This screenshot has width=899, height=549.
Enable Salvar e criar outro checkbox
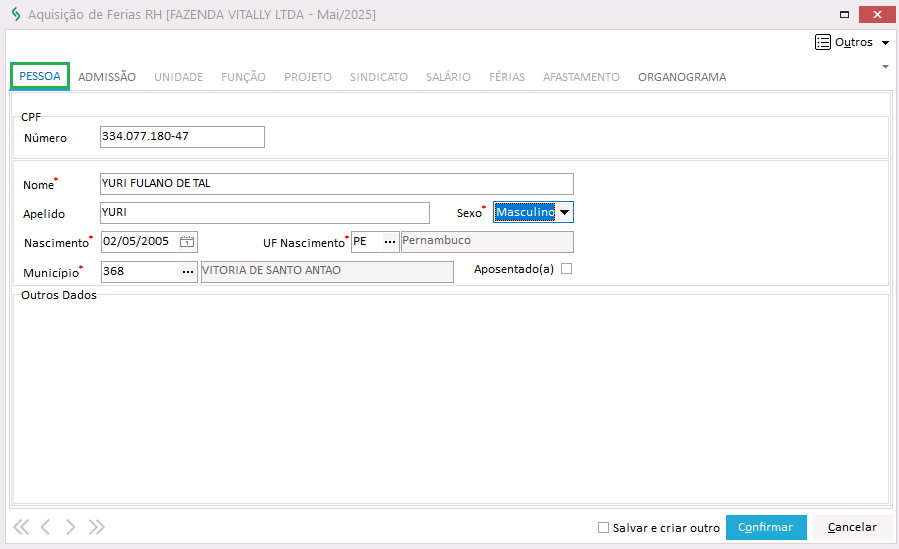click(603, 527)
